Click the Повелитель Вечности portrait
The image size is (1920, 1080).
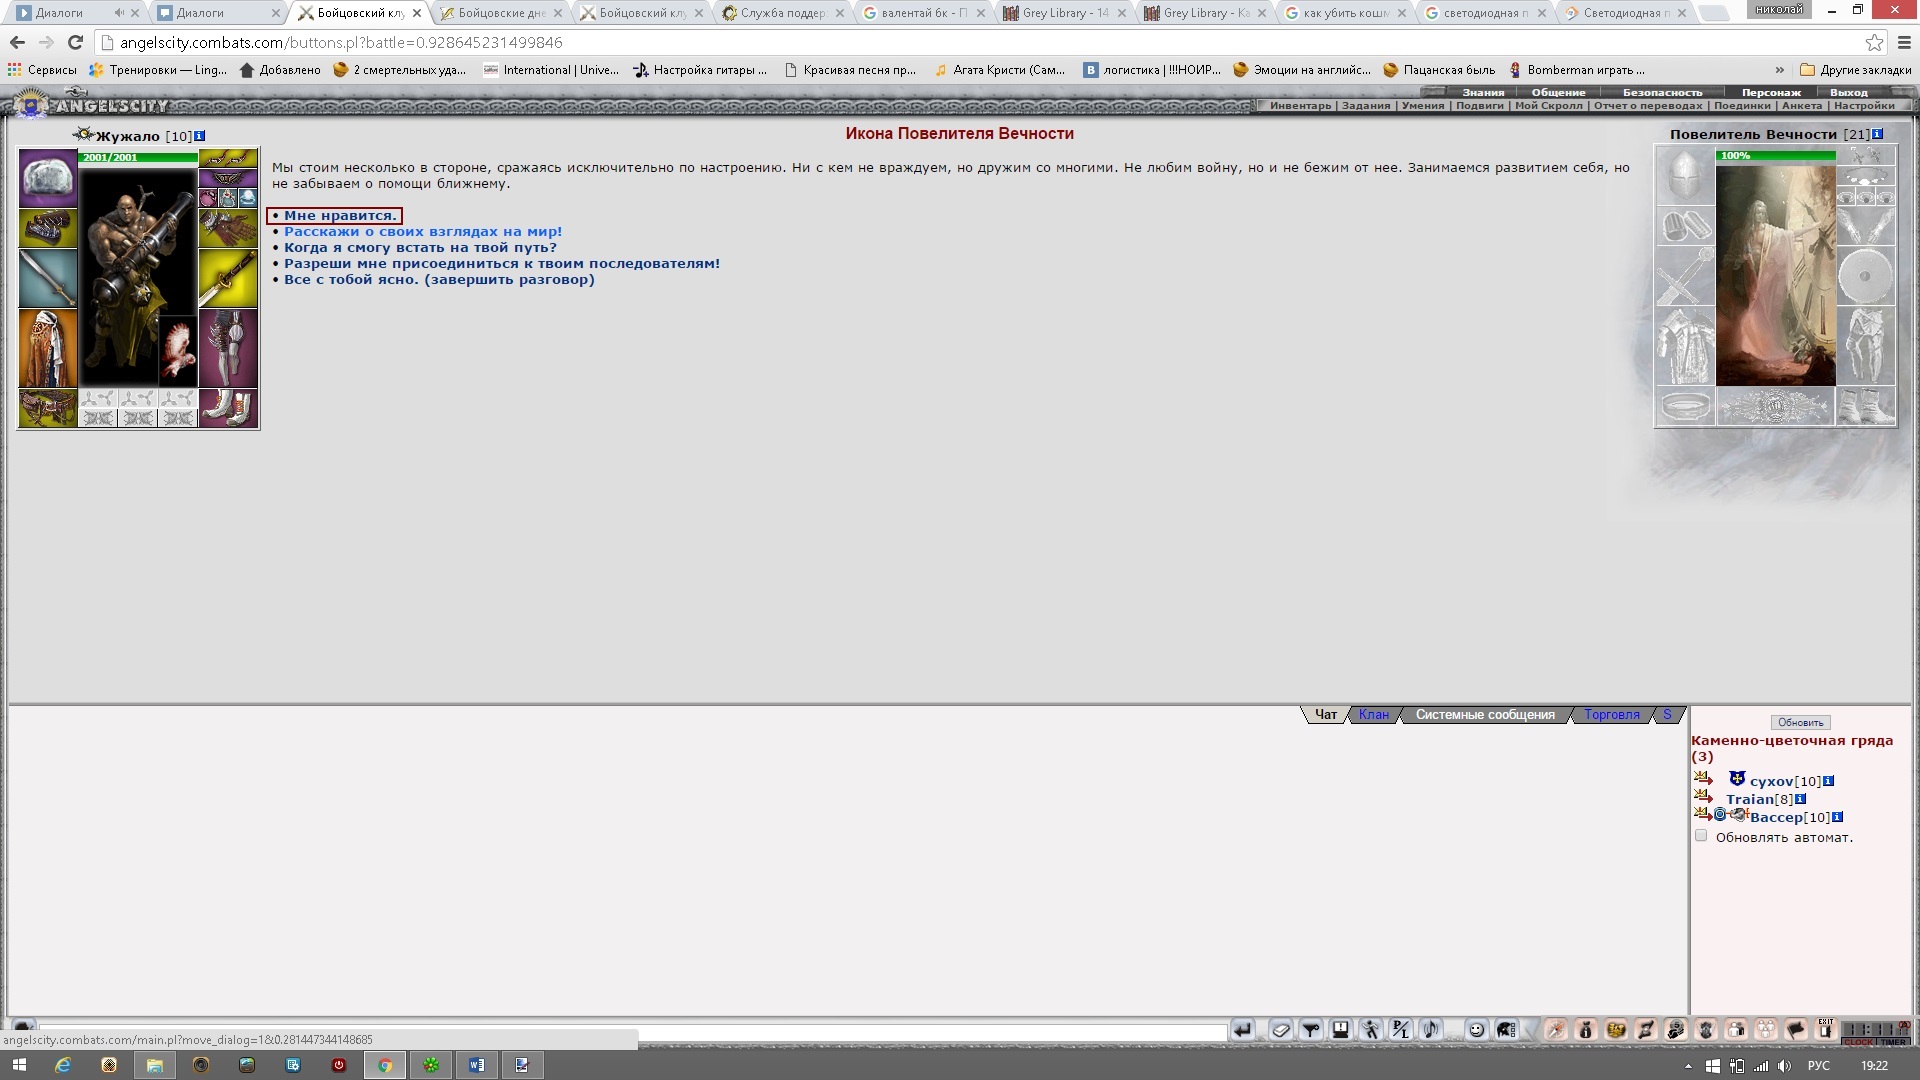pos(1775,275)
